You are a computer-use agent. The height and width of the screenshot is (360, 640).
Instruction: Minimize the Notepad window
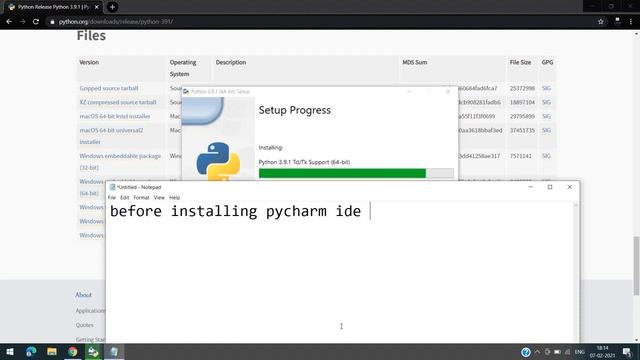pos(531,187)
